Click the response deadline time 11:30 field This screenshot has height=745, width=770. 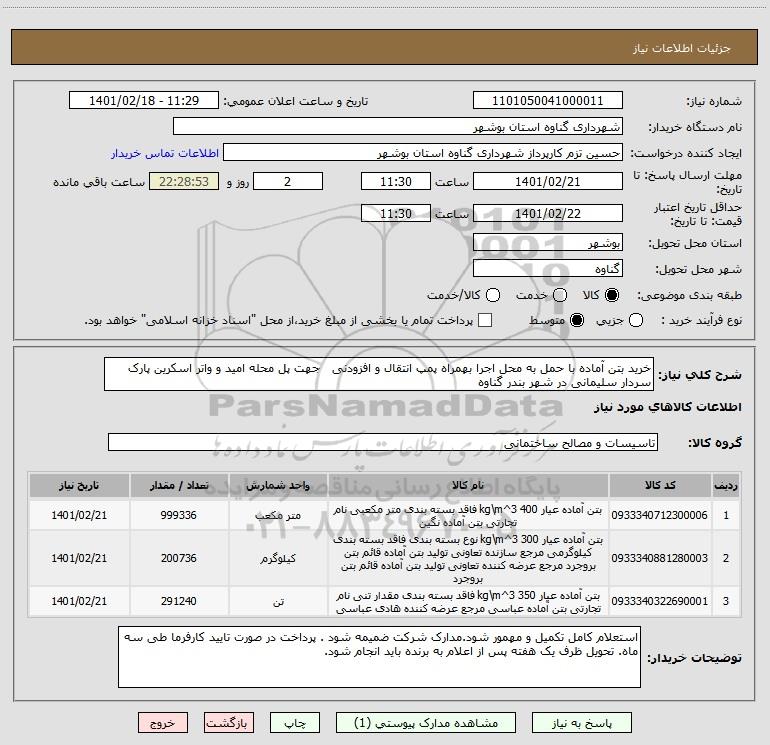tap(396, 181)
